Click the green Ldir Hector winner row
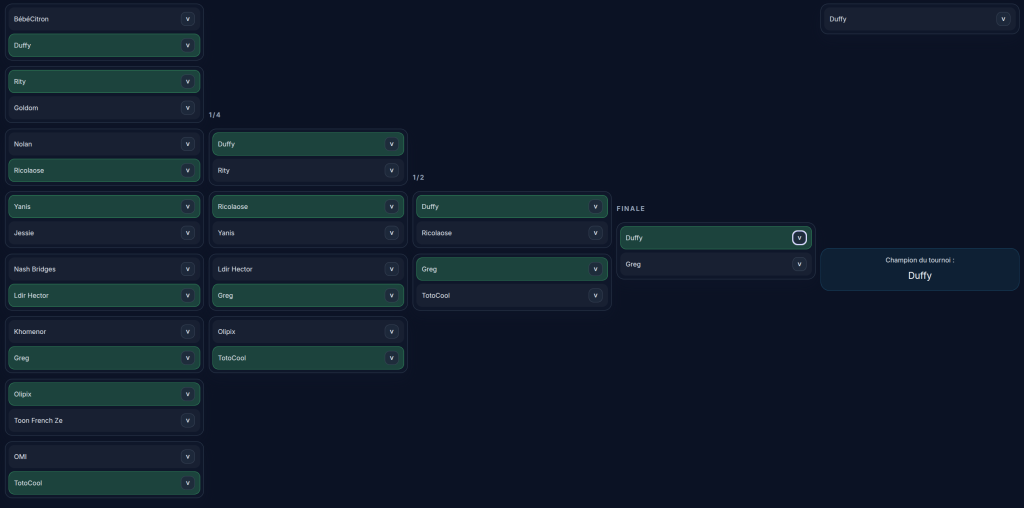Viewport: 1024px width, 508px height. click(104, 296)
